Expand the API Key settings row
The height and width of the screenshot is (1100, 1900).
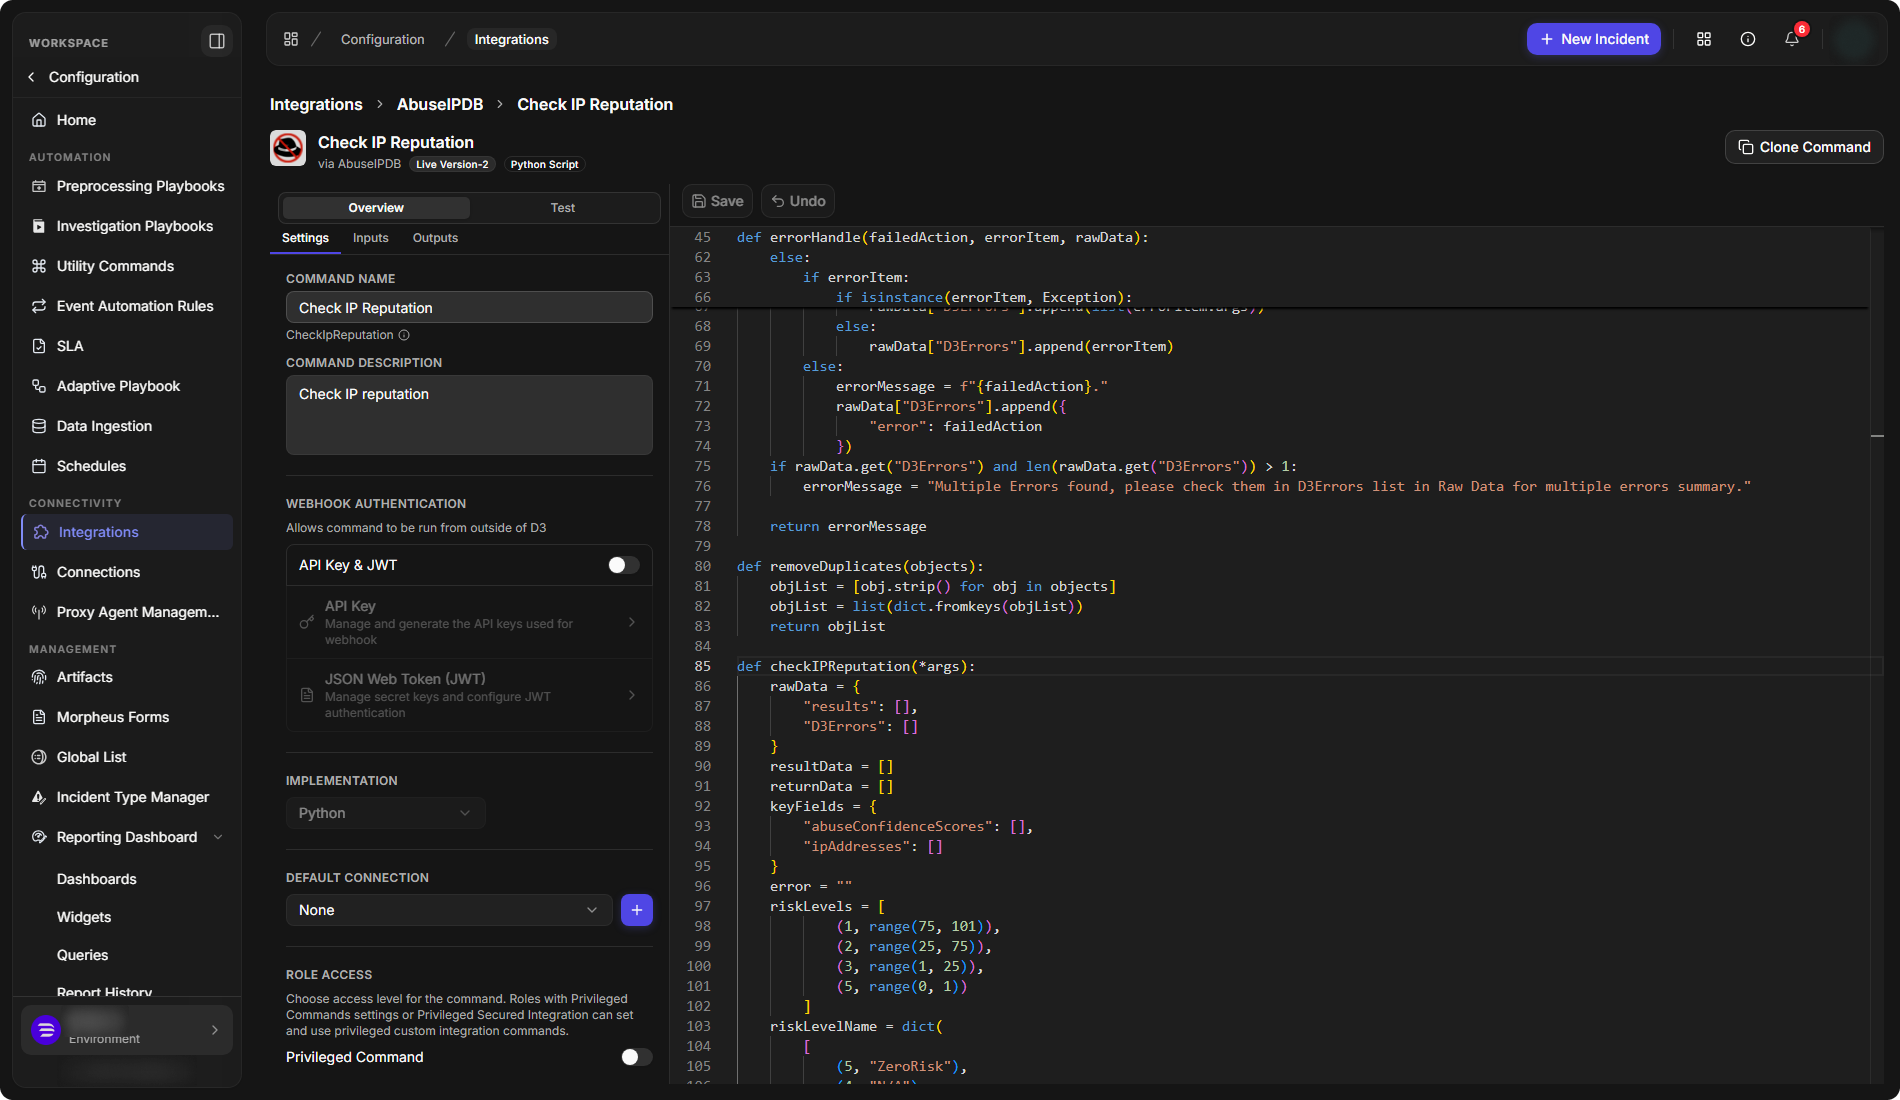click(x=469, y=622)
